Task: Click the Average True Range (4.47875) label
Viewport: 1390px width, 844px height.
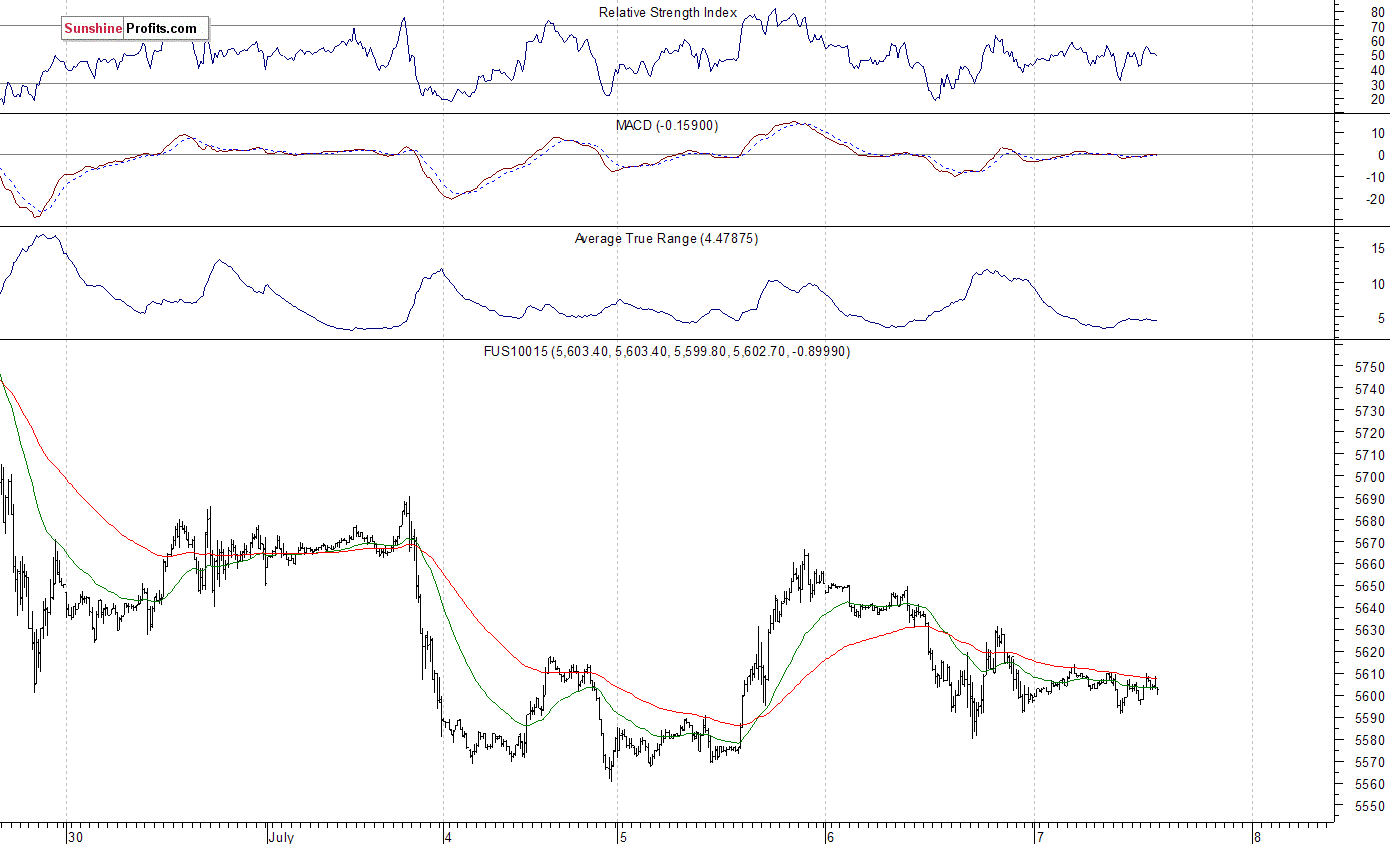Action: tap(666, 239)
